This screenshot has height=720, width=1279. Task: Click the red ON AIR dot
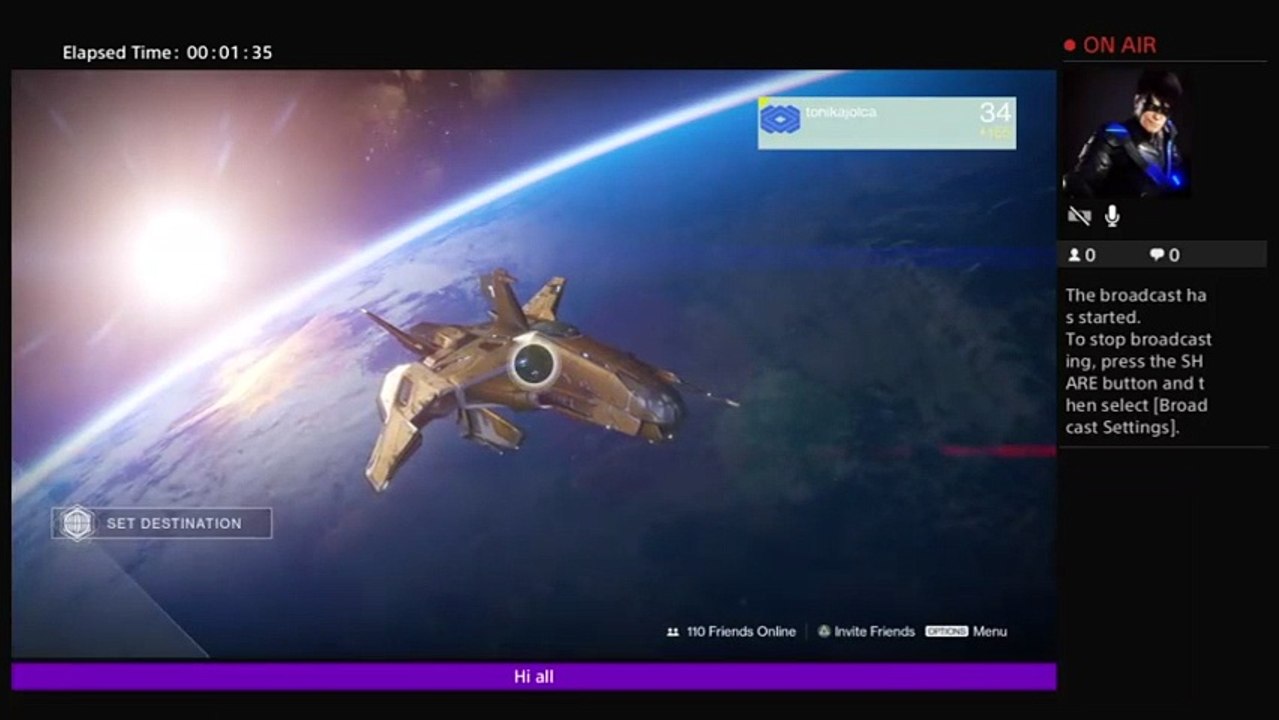(1069, 45)
